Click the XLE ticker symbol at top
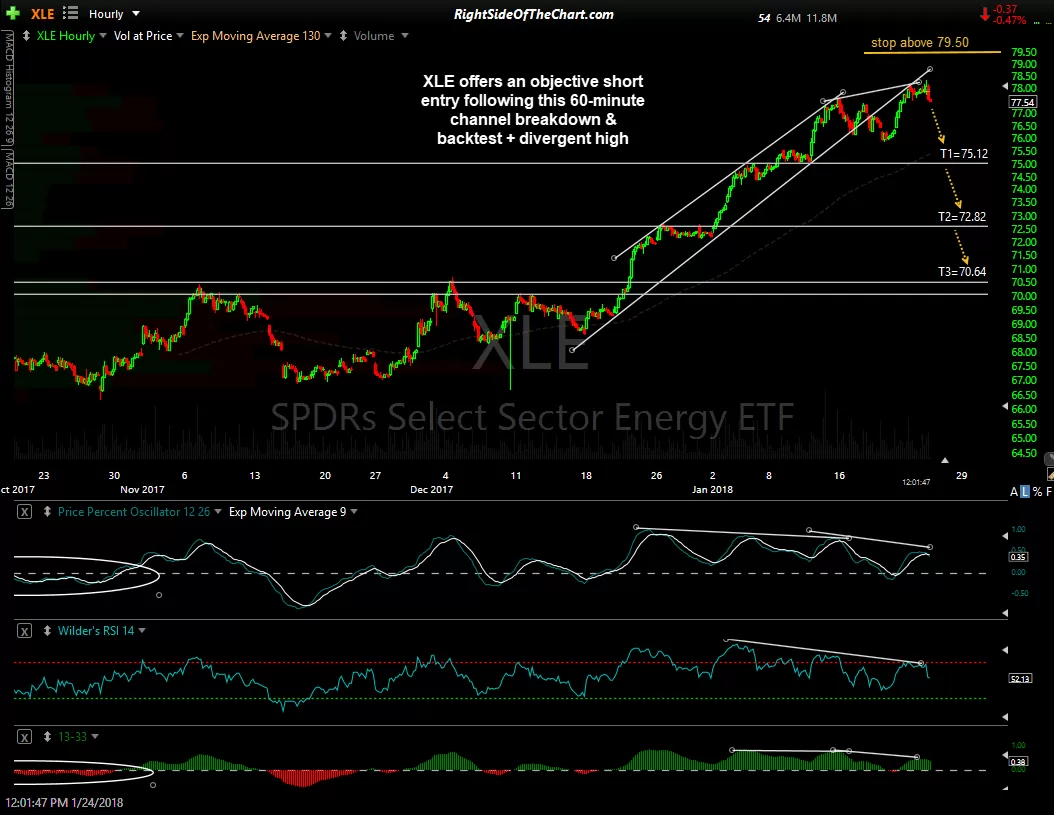1054x815 pixels. (x=42, y=13)
